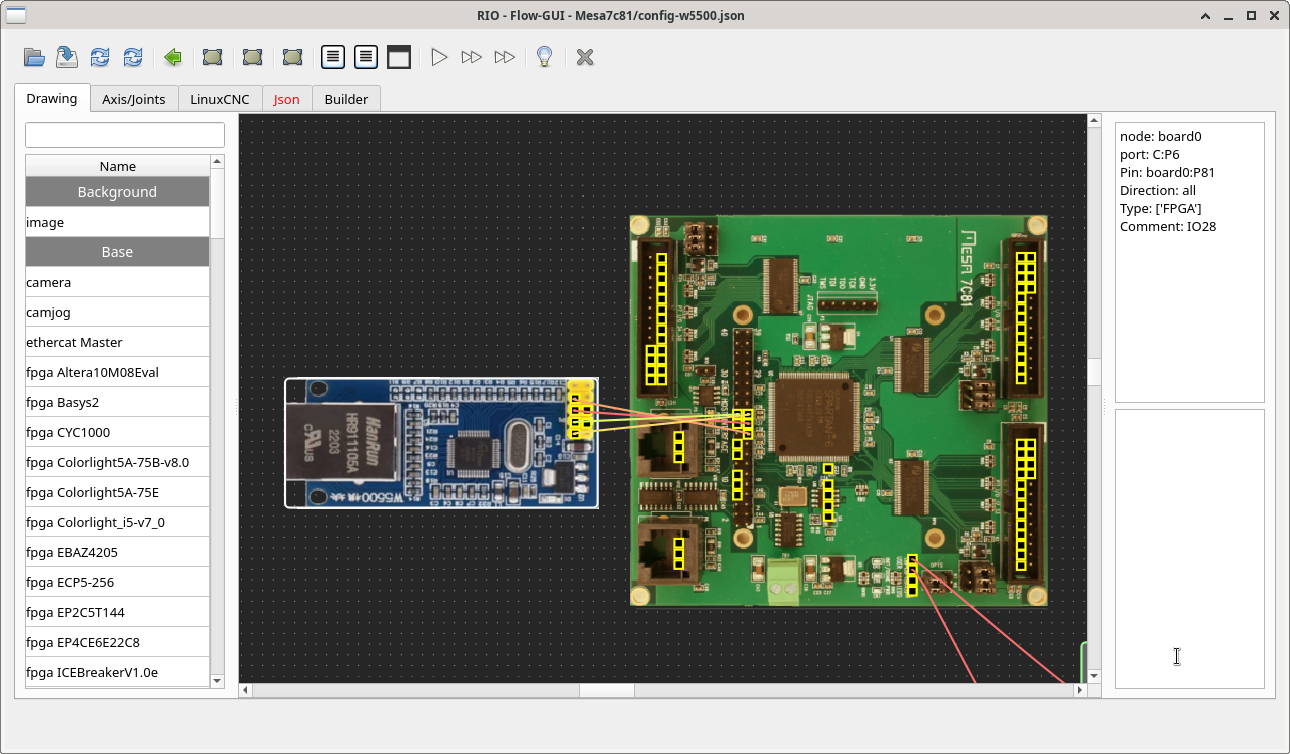Select the red Json tab
The height and width of the screenshot is (754, 1290).
287,99
